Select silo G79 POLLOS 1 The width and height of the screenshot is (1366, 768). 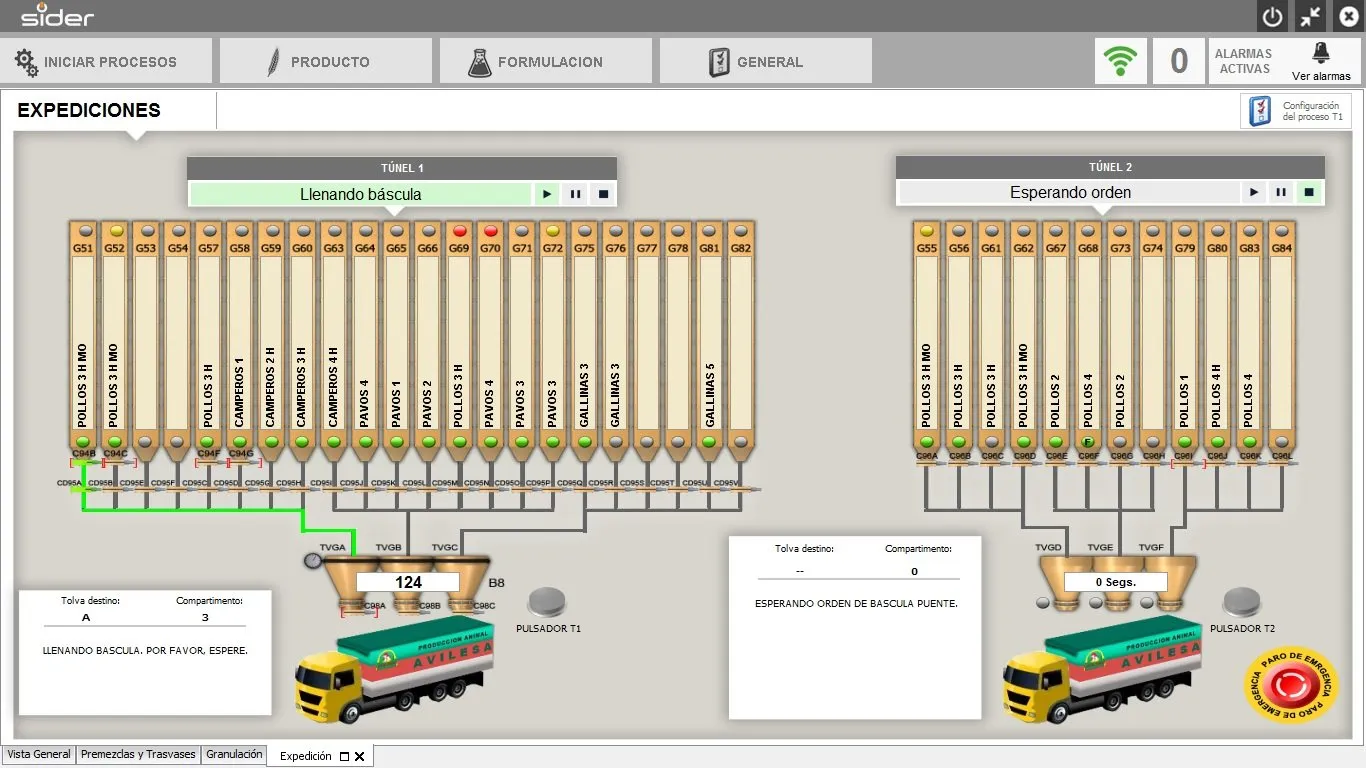[1185, 340]
